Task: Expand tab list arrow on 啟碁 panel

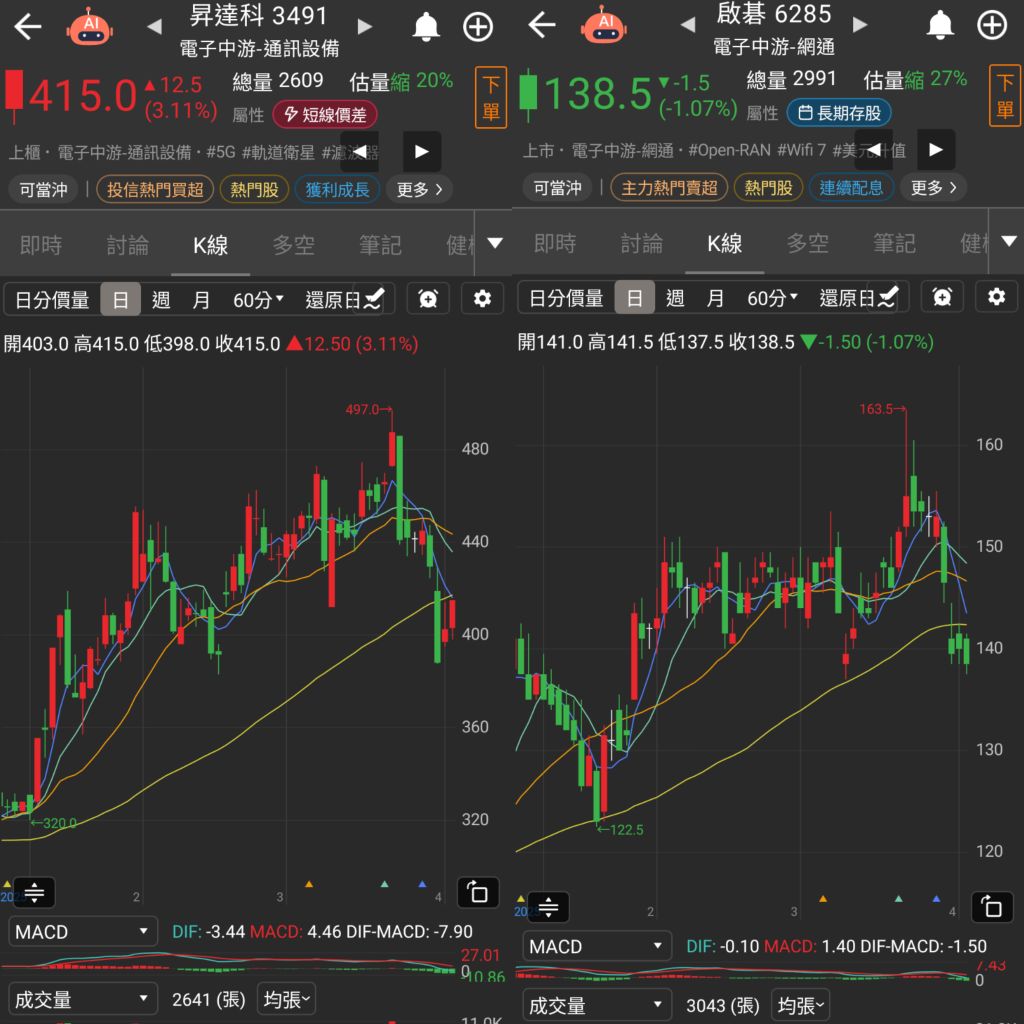Action: tap(1008, 242)
